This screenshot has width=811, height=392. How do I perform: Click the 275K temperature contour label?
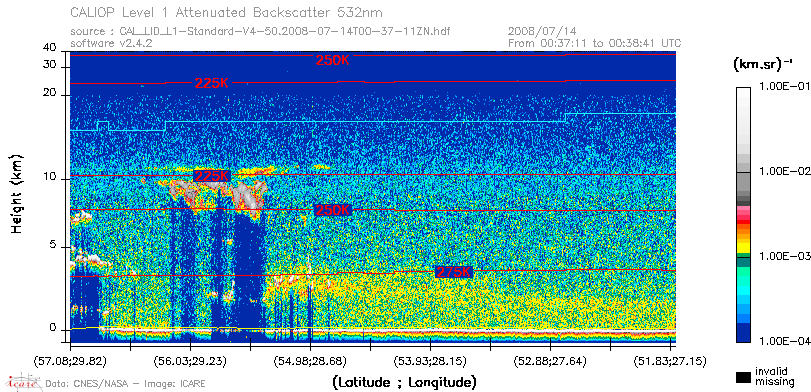(x=454, y=272)
